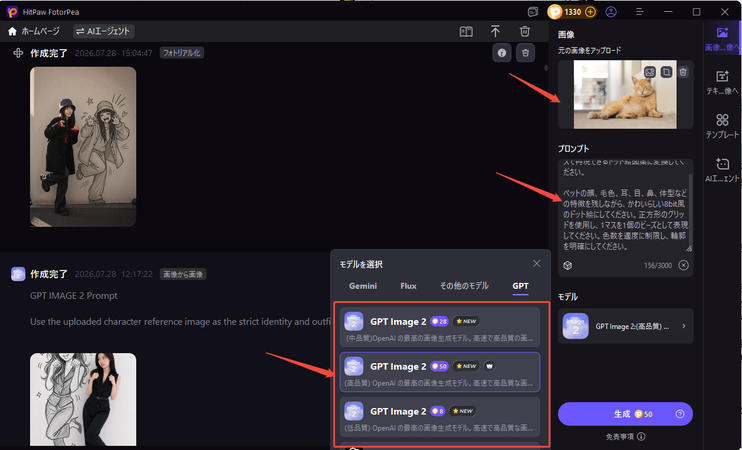
Task: Click the resize grip of prompt box
Action: click(689, 248)
